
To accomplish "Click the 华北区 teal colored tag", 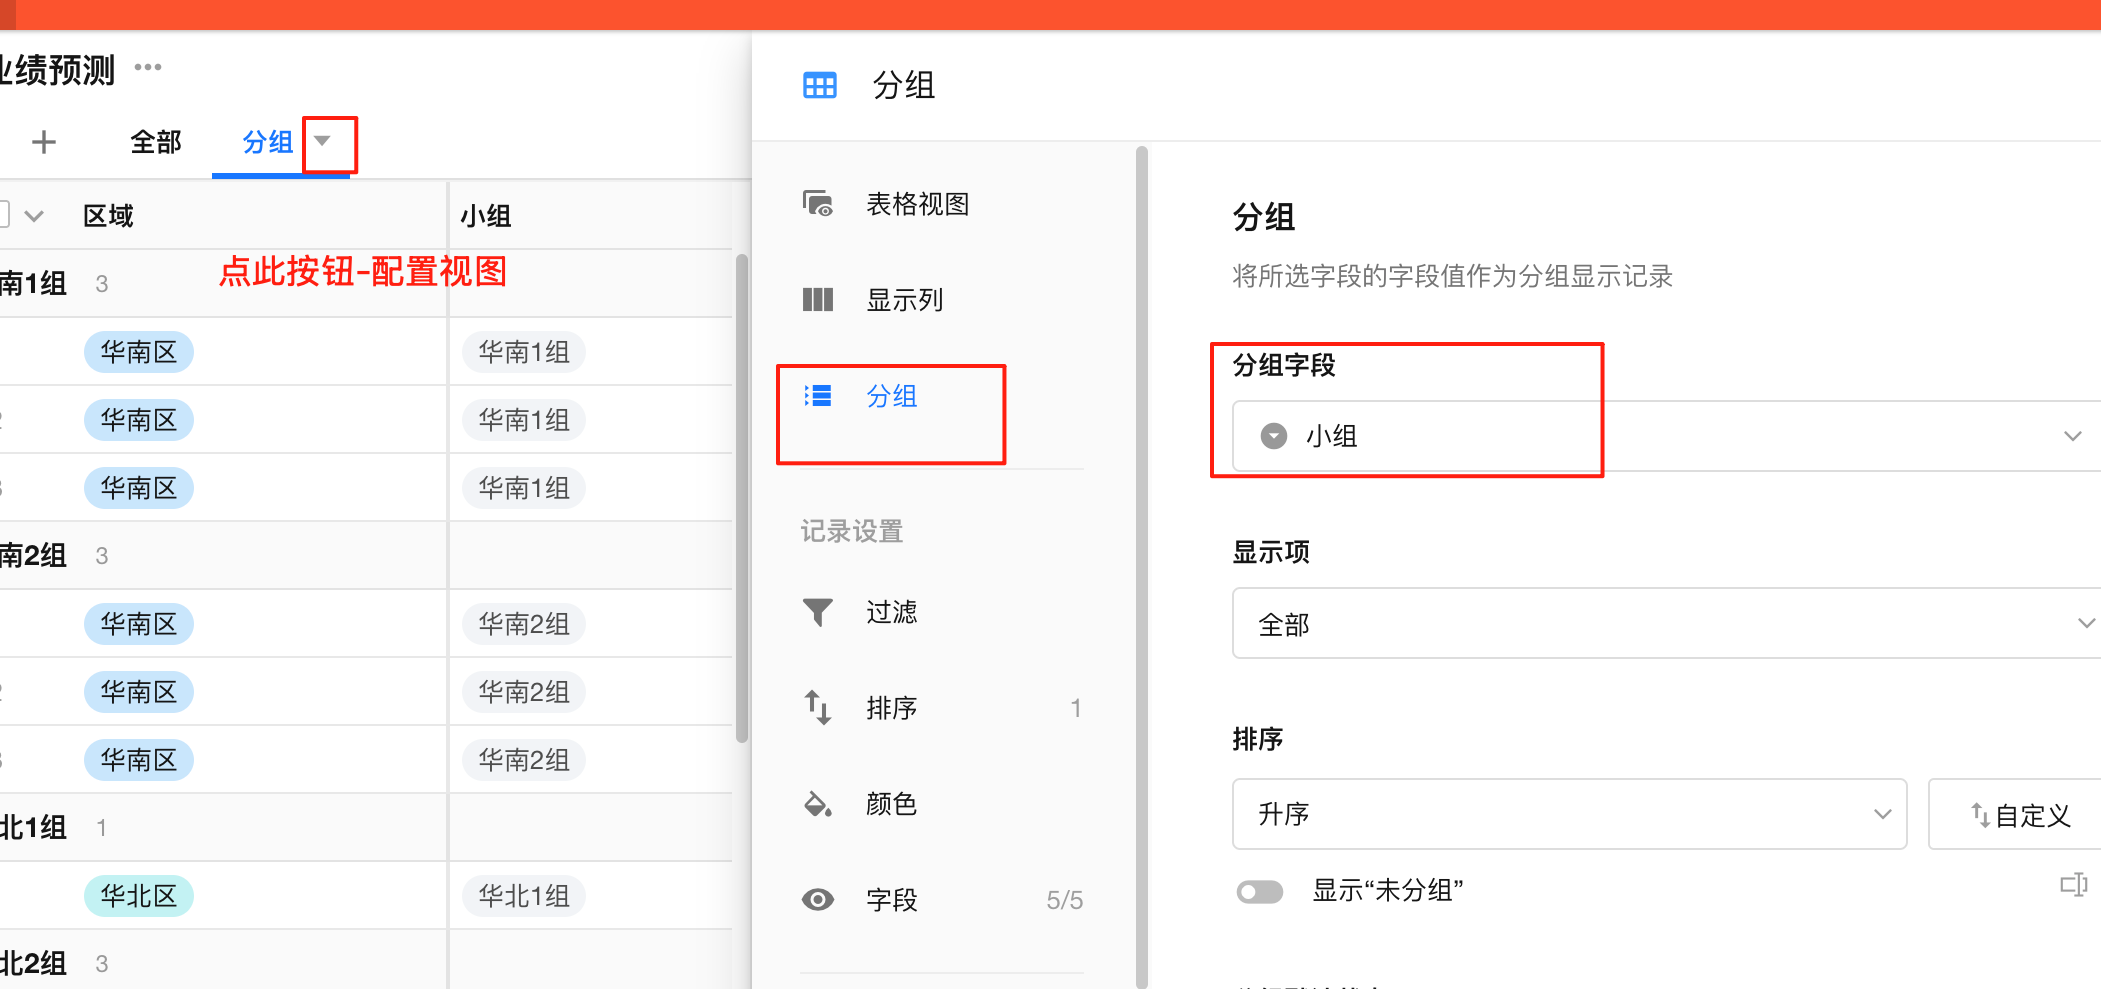I will [x=138, y=896].
